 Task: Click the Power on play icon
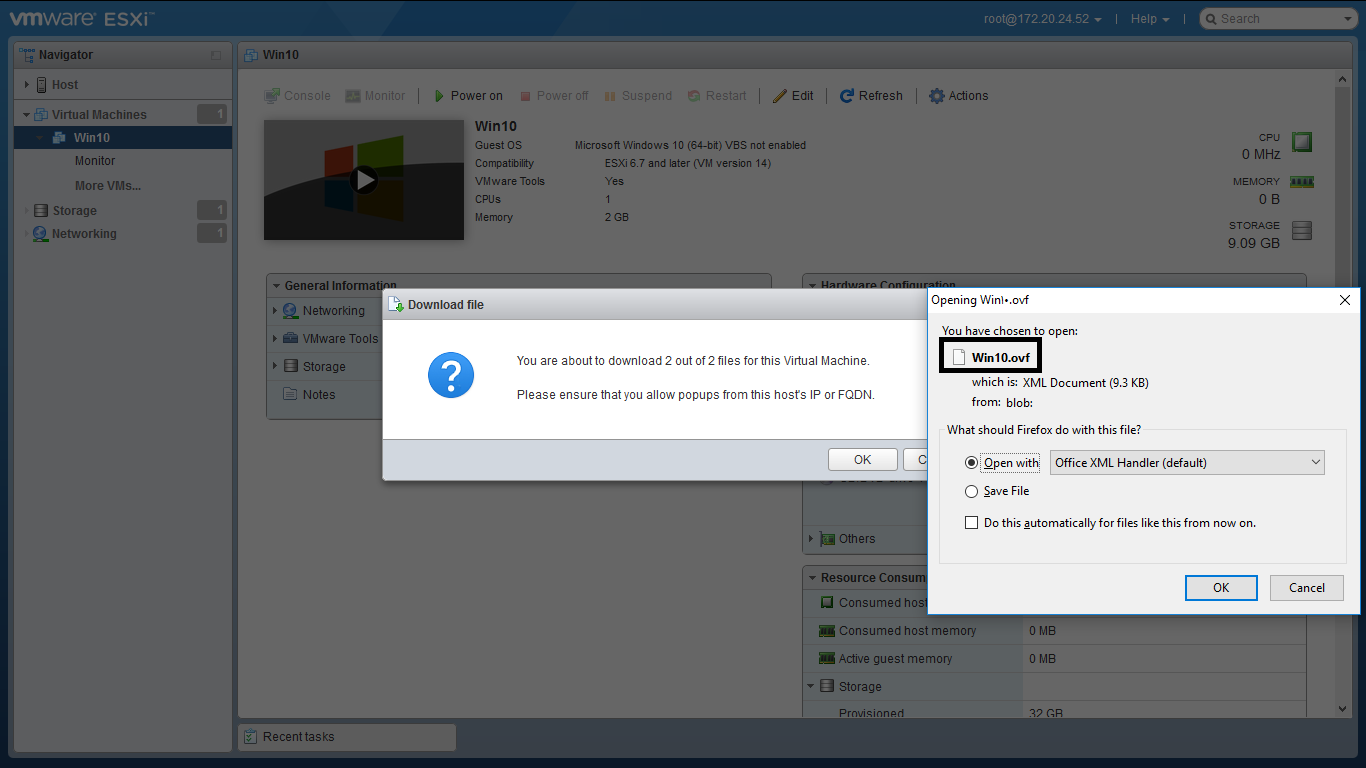pos(439,96)
